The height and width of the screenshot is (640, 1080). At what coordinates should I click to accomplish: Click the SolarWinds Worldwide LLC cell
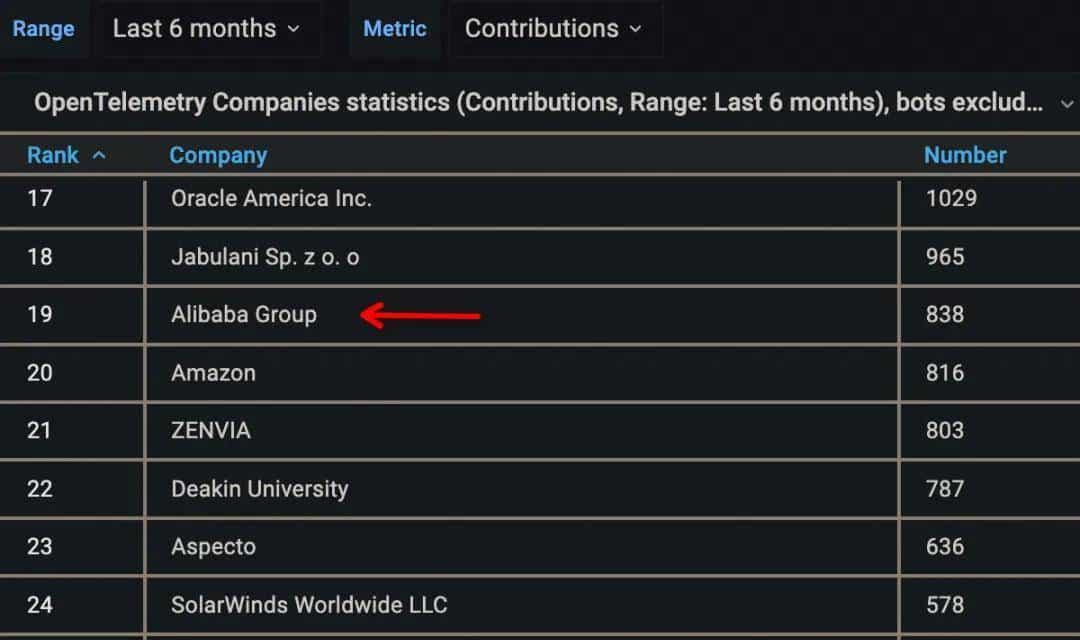(x=309, y=604)
